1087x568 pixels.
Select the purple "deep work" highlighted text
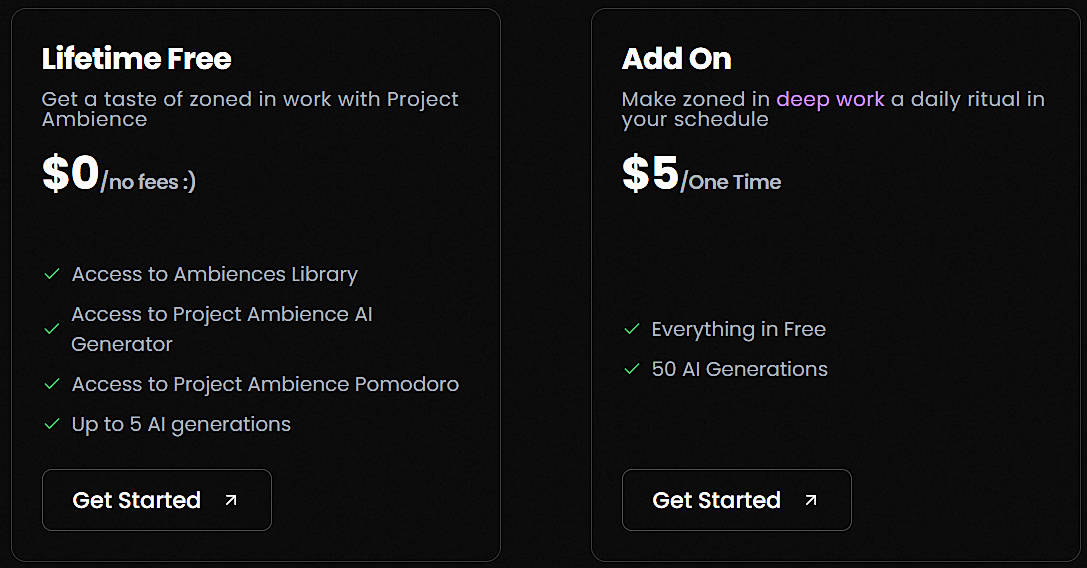[x=830, y=99]
